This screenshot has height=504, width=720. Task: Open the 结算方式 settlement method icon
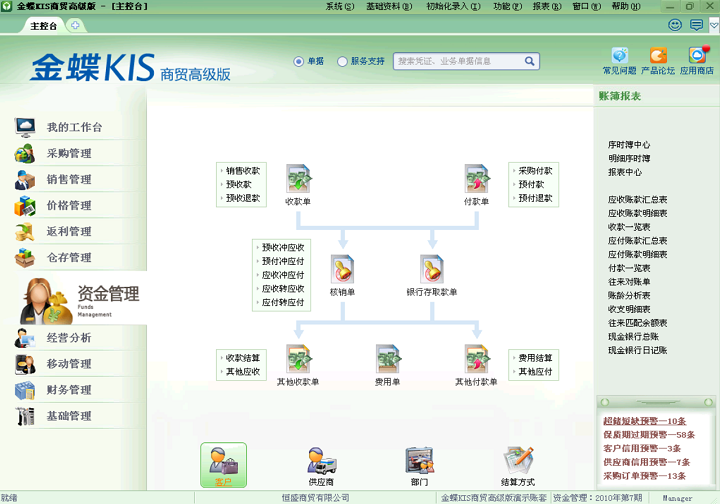coord(518,461)
